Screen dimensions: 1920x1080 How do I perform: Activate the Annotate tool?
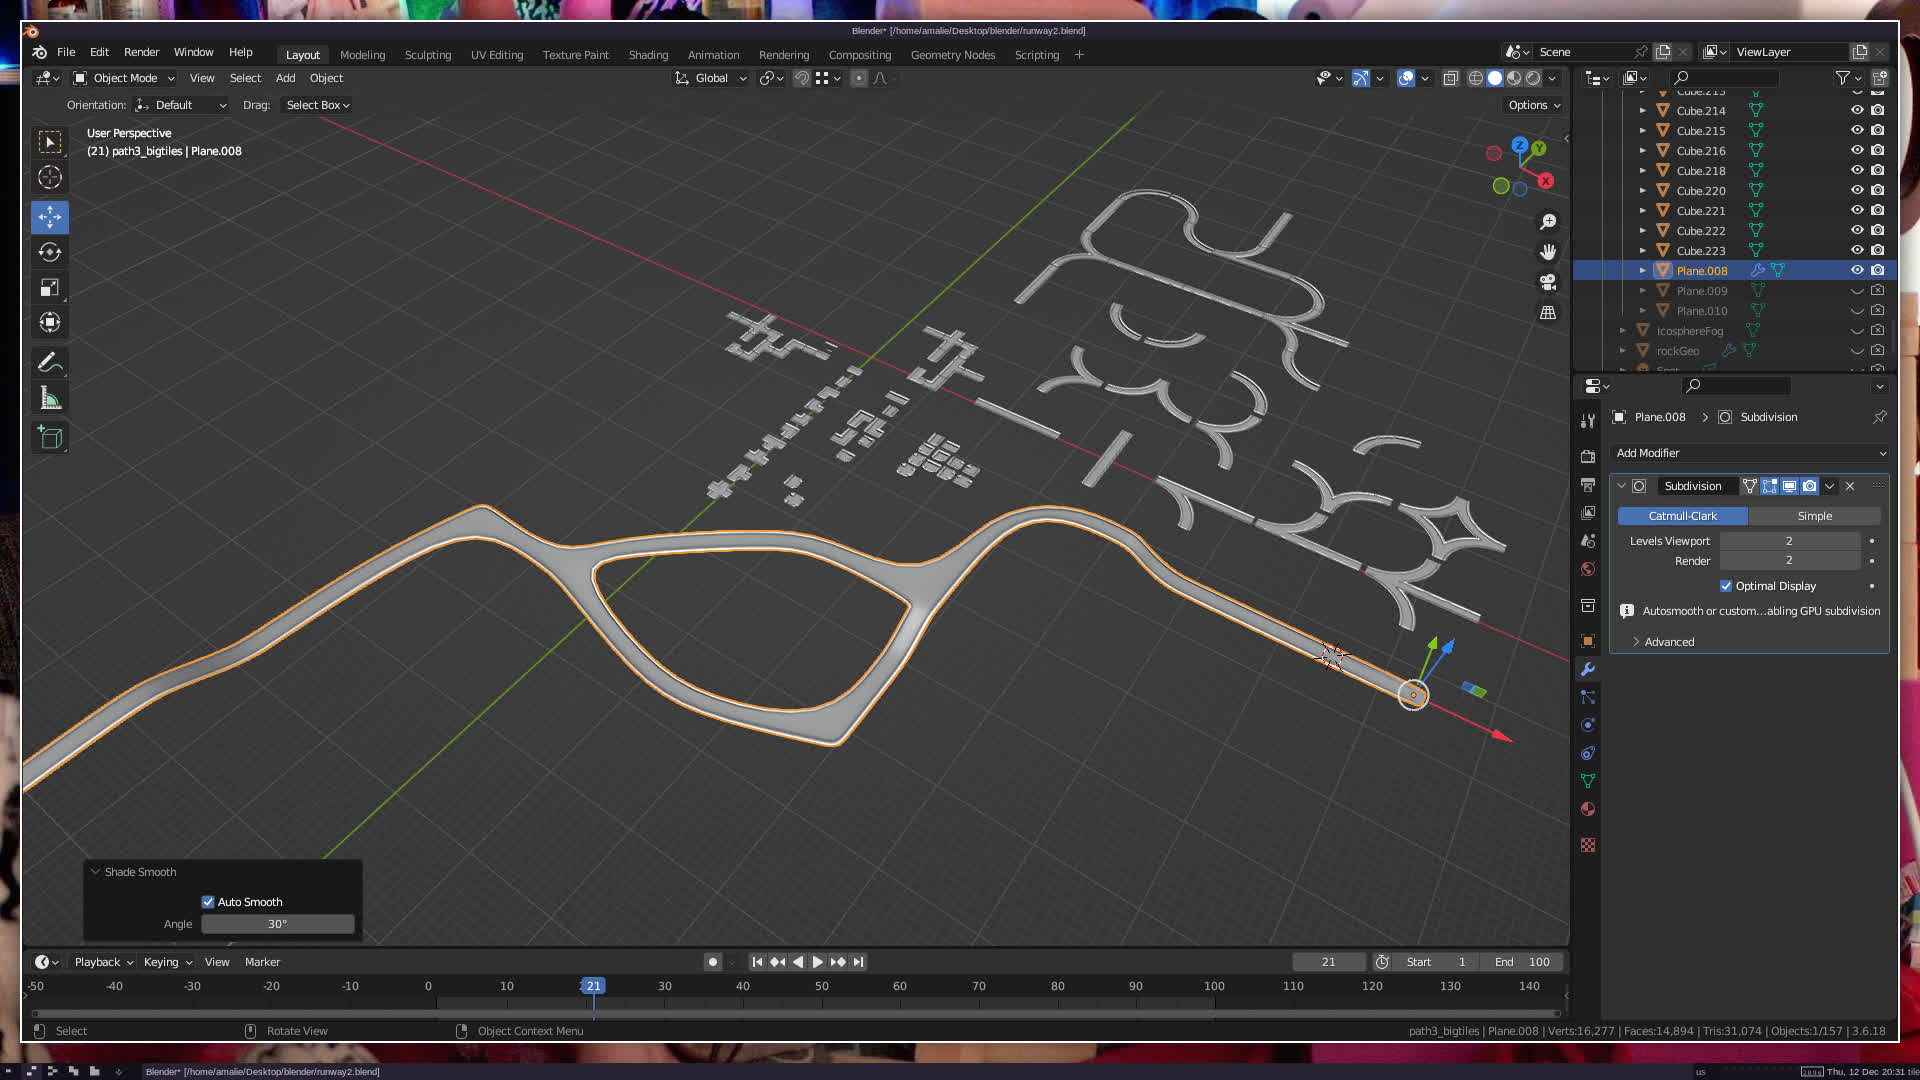pos(50,362)
